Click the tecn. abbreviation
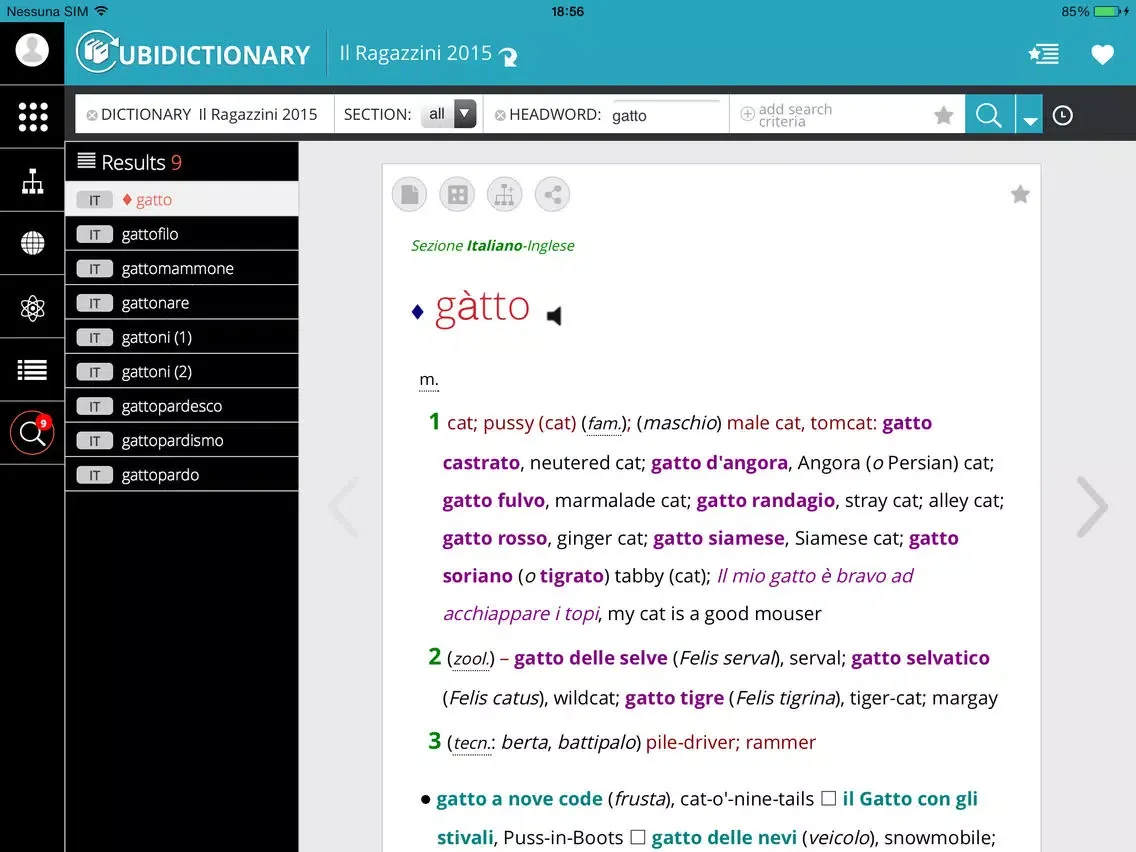The width and height of the screenshot is (1136, 852). (x=472, y=743)
